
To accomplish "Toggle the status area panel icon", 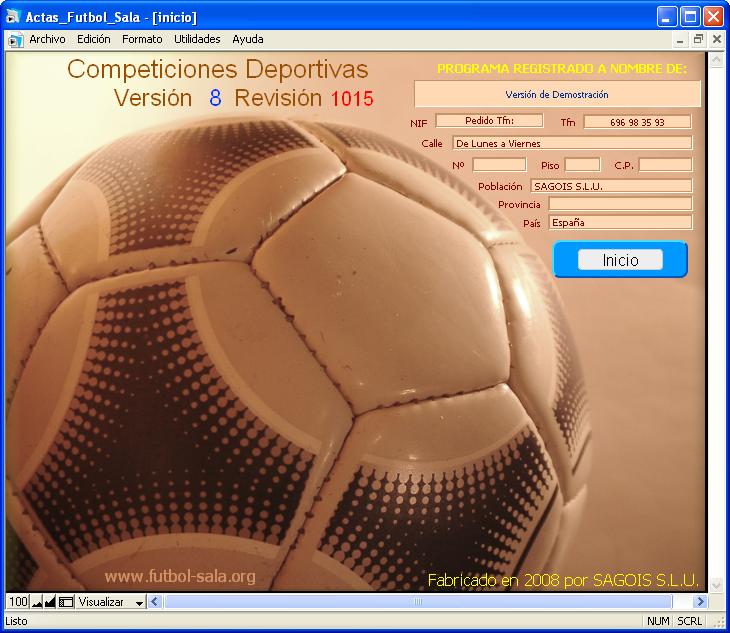I will (x=66, y=602).
